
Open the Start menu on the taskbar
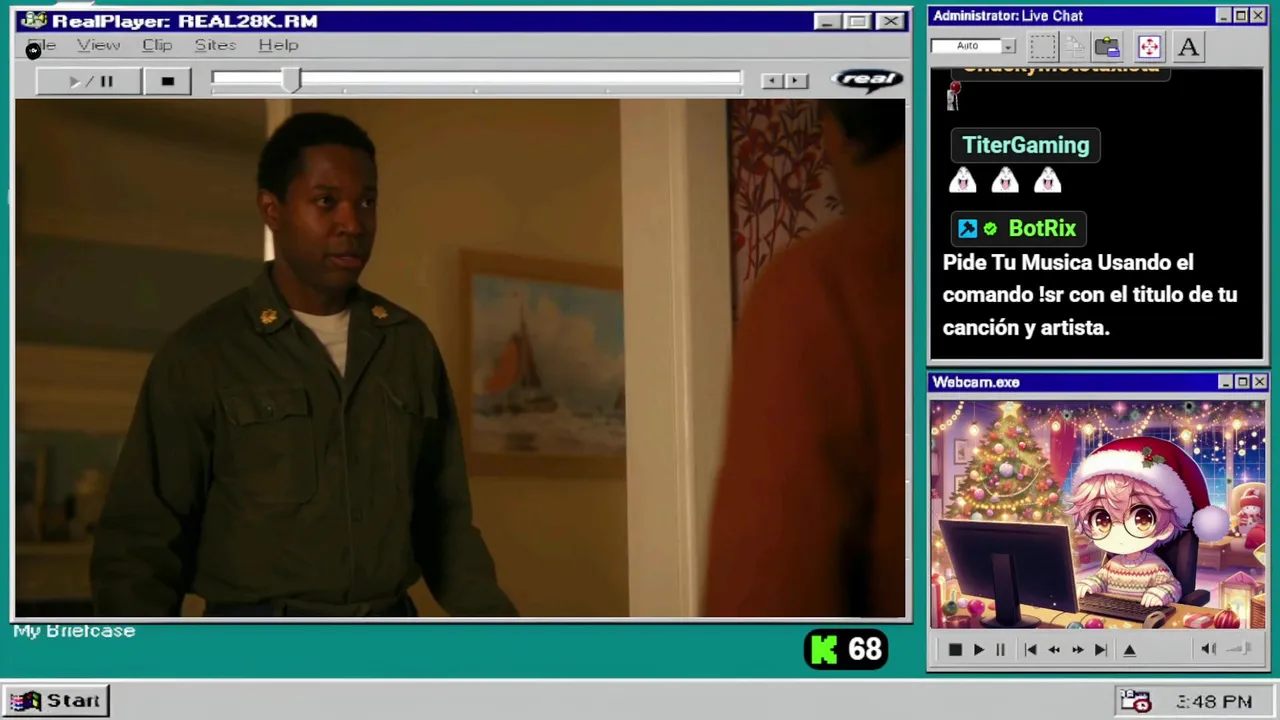pyautogui.click(x=56, y=701)
